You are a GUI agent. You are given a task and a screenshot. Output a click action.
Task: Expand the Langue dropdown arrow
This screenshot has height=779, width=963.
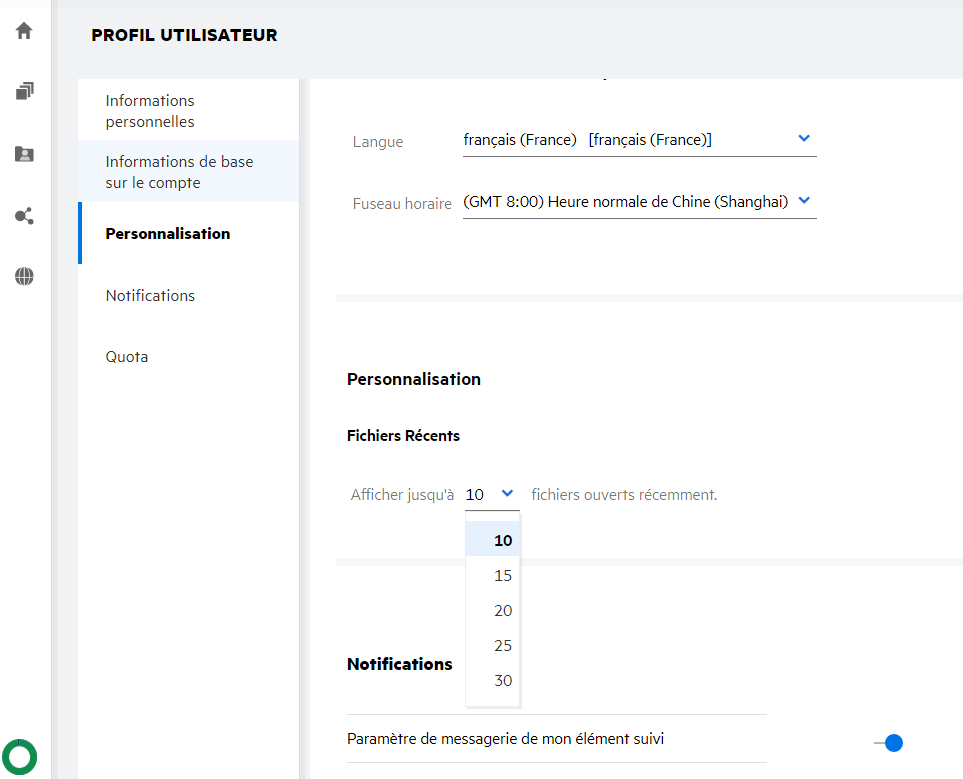[804, 139]
